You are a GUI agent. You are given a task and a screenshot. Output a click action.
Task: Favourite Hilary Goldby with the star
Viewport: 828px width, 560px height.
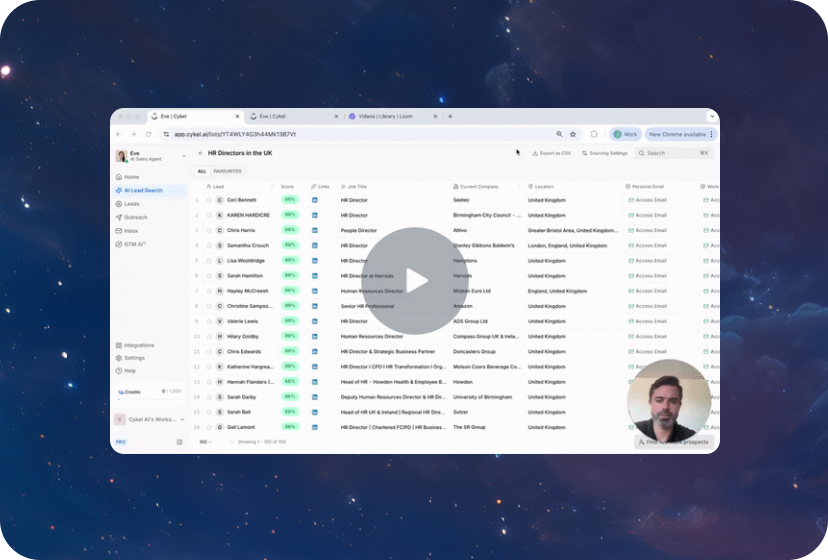tap(209, 337)
